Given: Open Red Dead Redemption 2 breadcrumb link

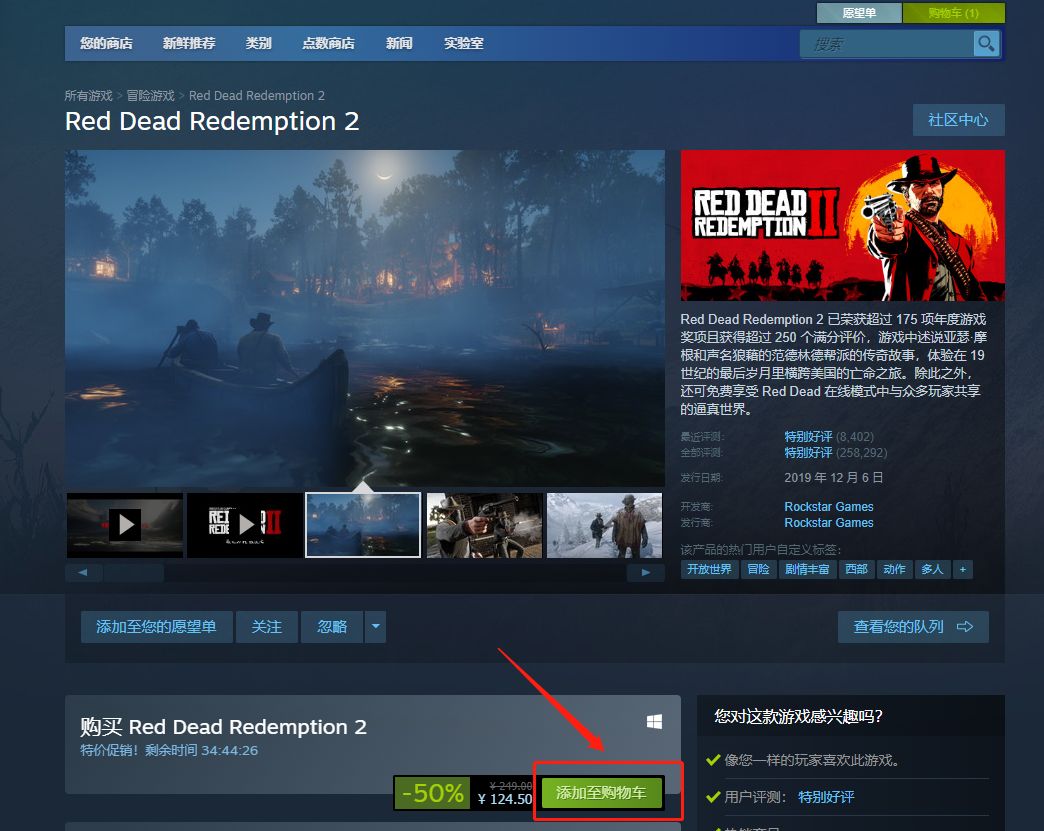Looking at the screenshot, I should click(x=257, y=95).
